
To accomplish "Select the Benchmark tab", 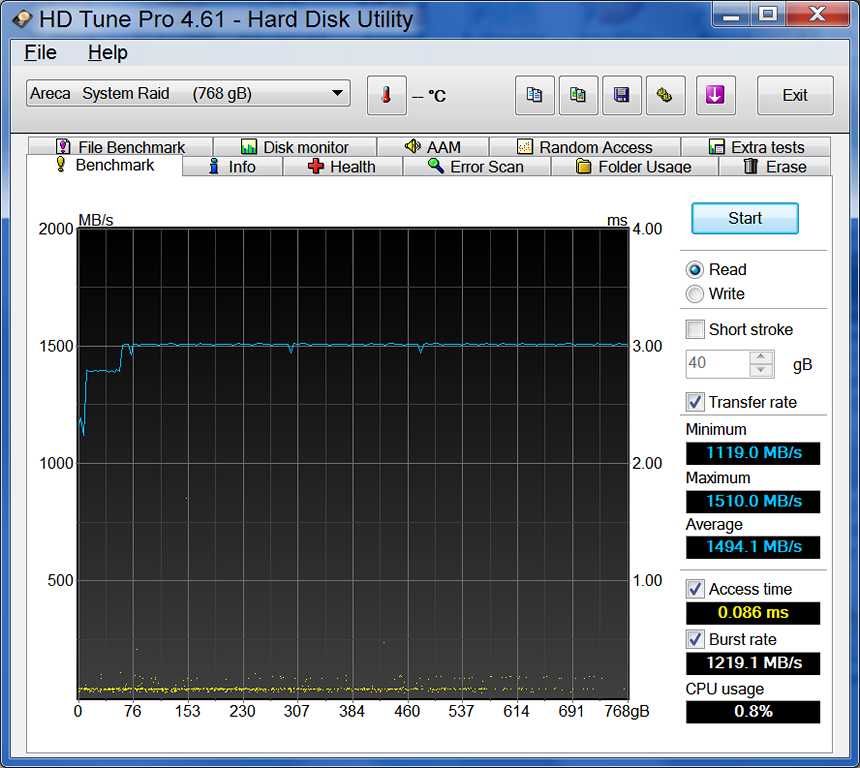I will 105,165.
